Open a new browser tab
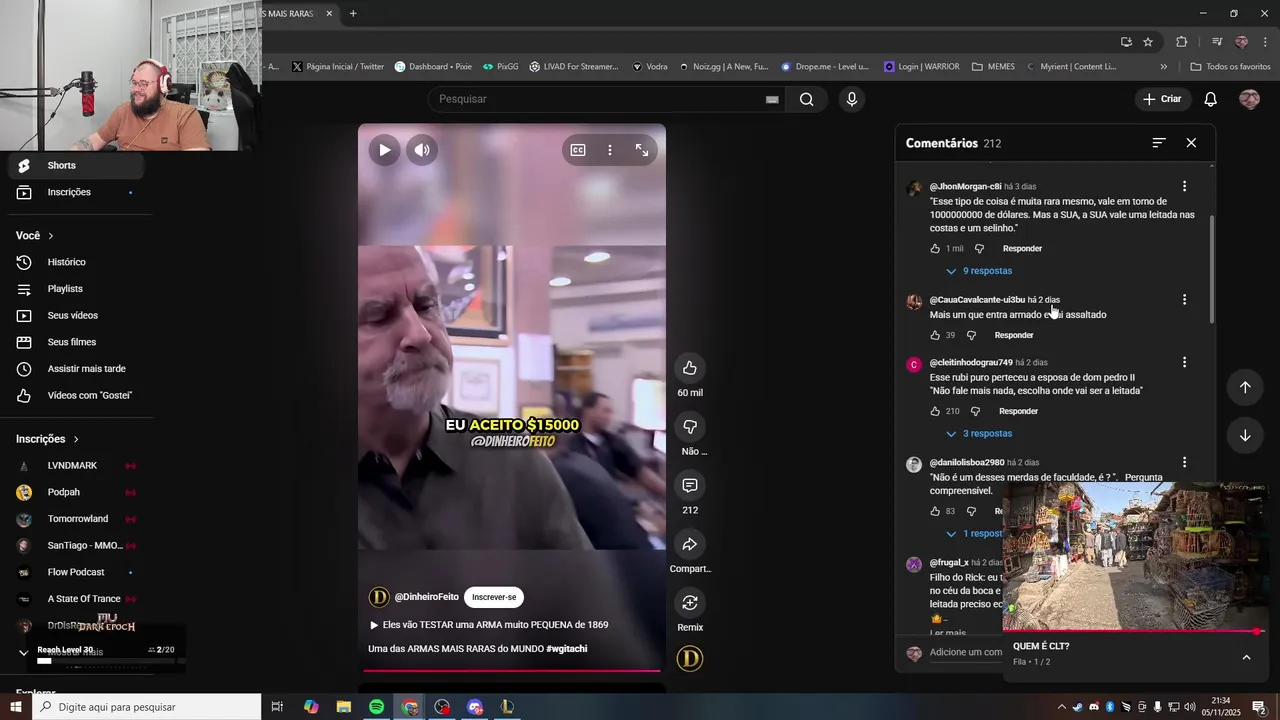 coord(353,14)
